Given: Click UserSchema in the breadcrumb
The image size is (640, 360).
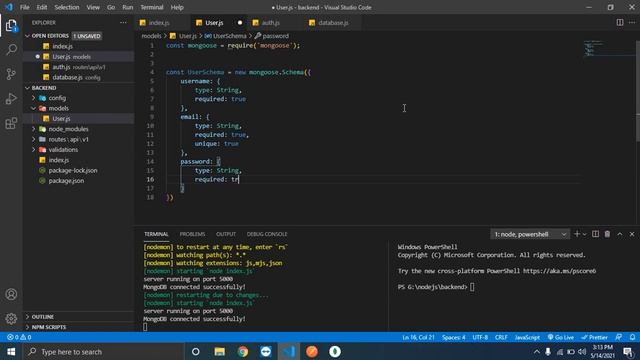Looking at the screenshot, I should point(229,36).
